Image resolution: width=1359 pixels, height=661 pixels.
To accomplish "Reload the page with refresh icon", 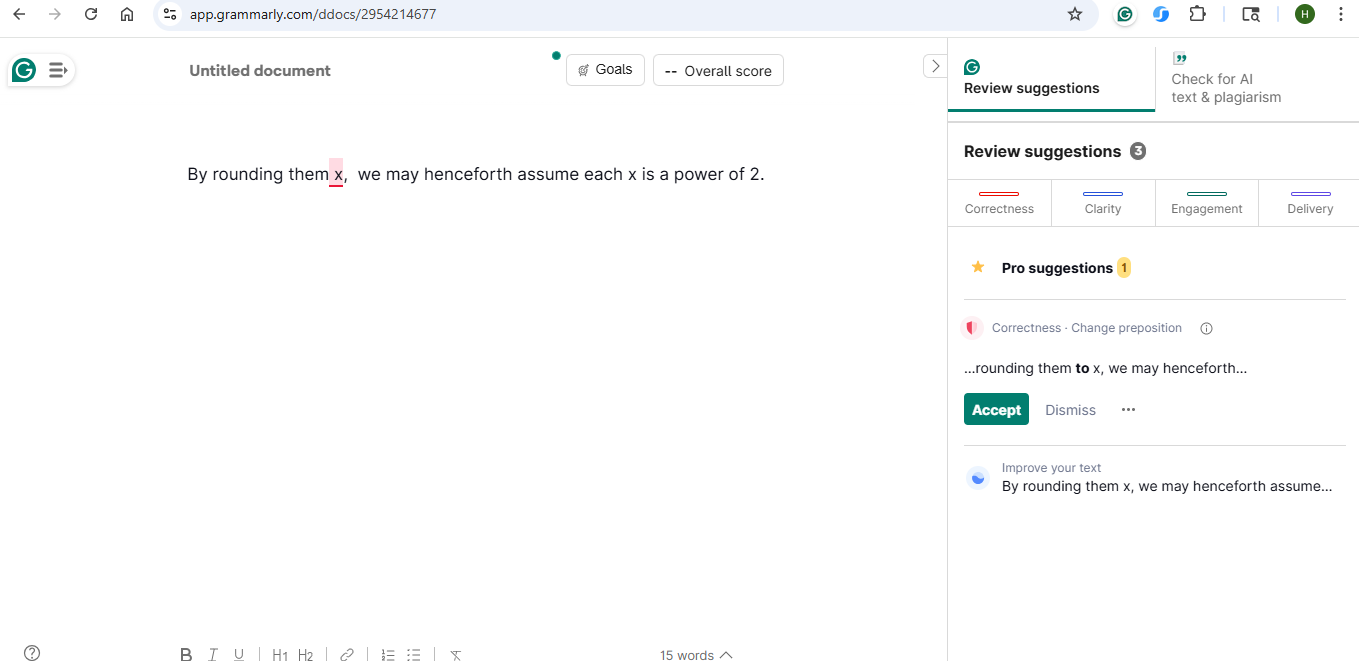I will click(x=91, y=14).
